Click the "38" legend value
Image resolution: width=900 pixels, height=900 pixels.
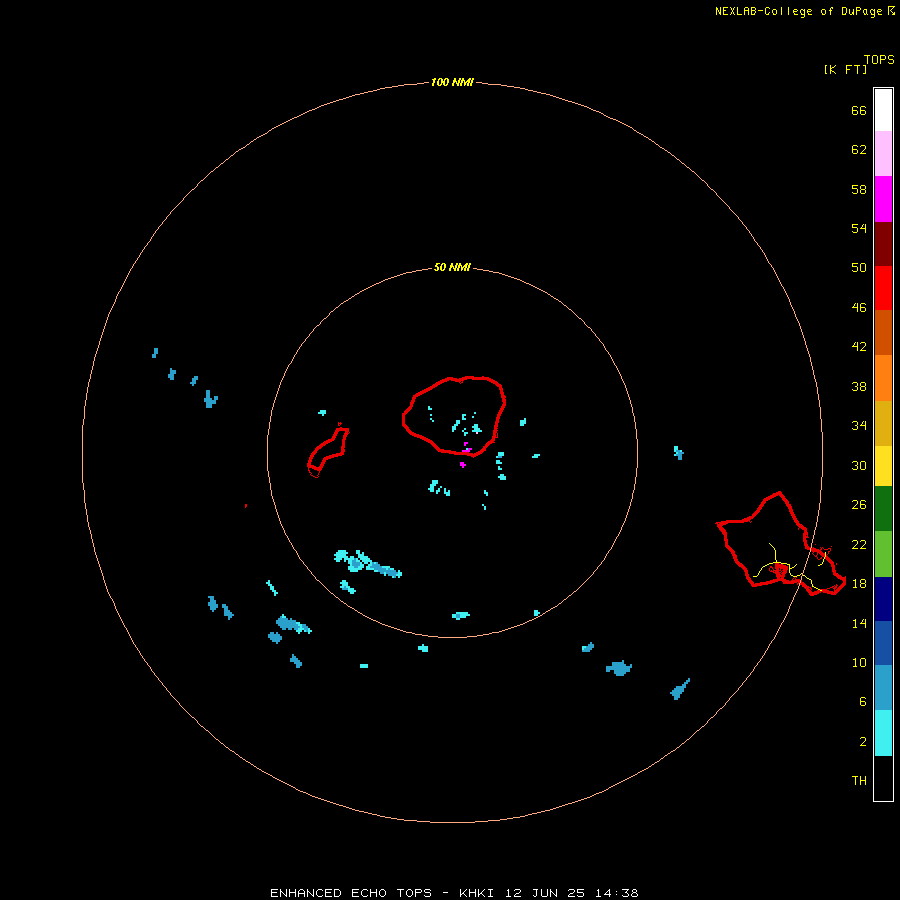tap(859, 387)
